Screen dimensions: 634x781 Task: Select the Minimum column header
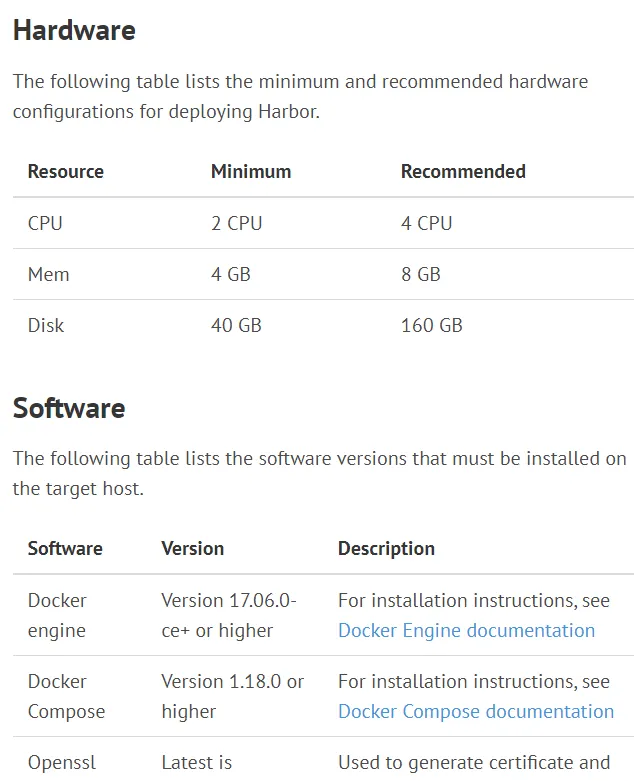251,171
